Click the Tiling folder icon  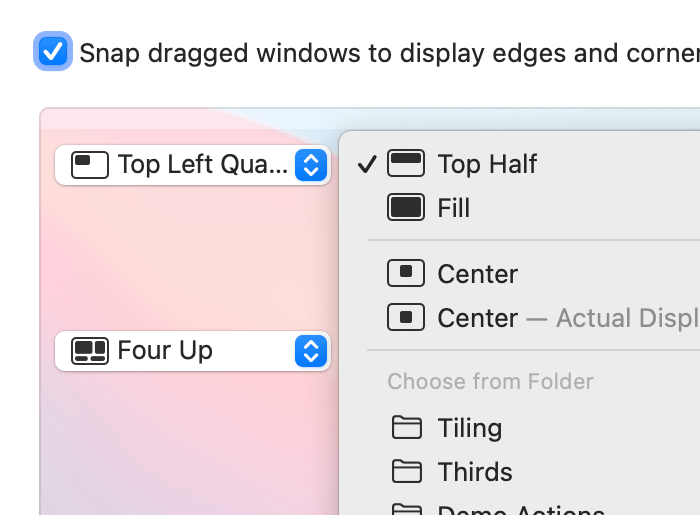click(x=406, y=428)
